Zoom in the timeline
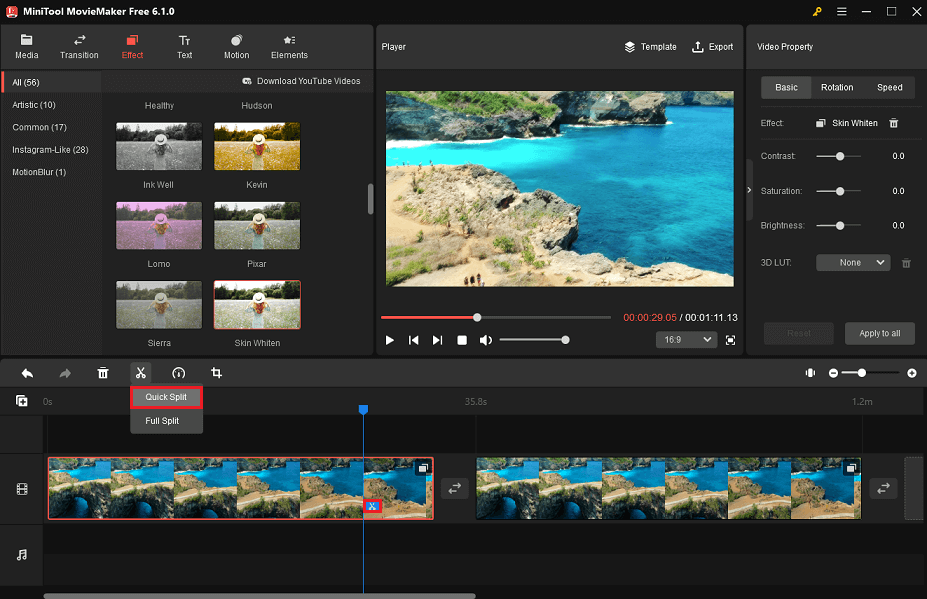Image resolution: width=927 pixels, height=599 pixels. pos(912,373)
